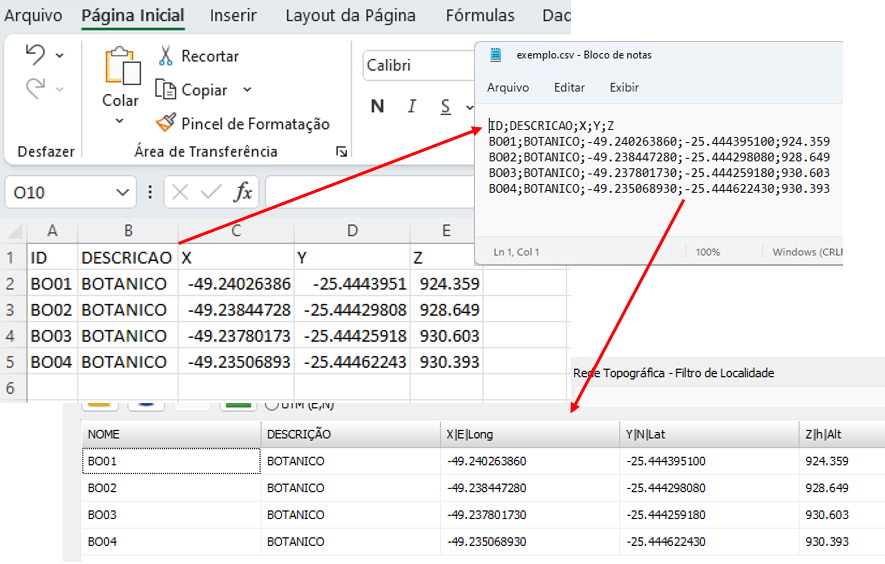Open Arquivo menu in Bloco de notas
The height and width of the screenshot is (564, 885).
point(508,88)
